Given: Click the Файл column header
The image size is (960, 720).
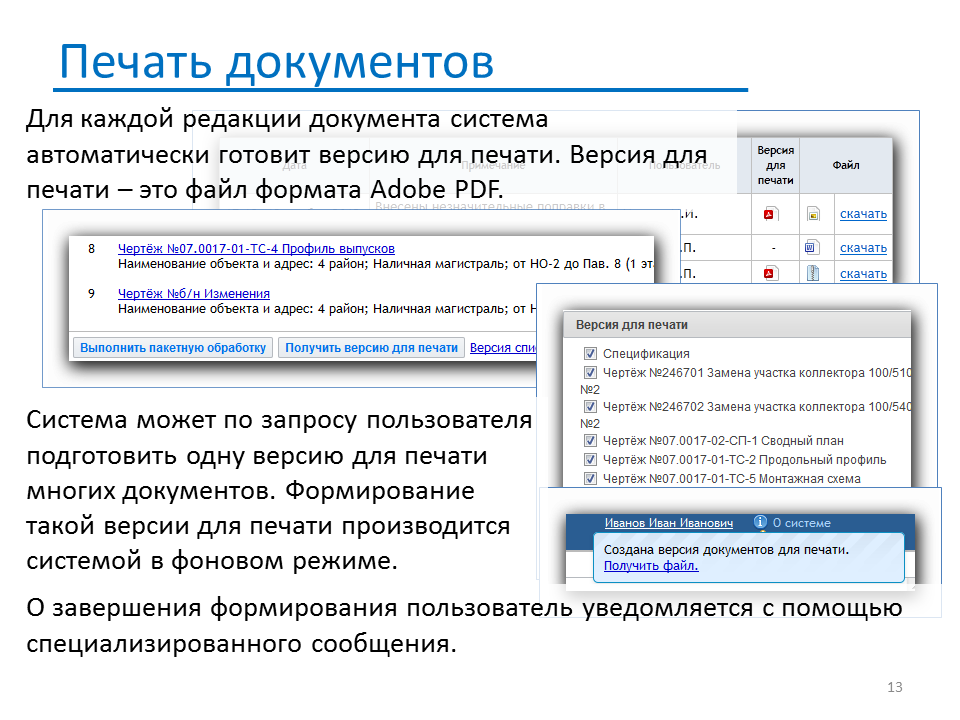Looking at the screenshot, I should [x=846, y=165].
